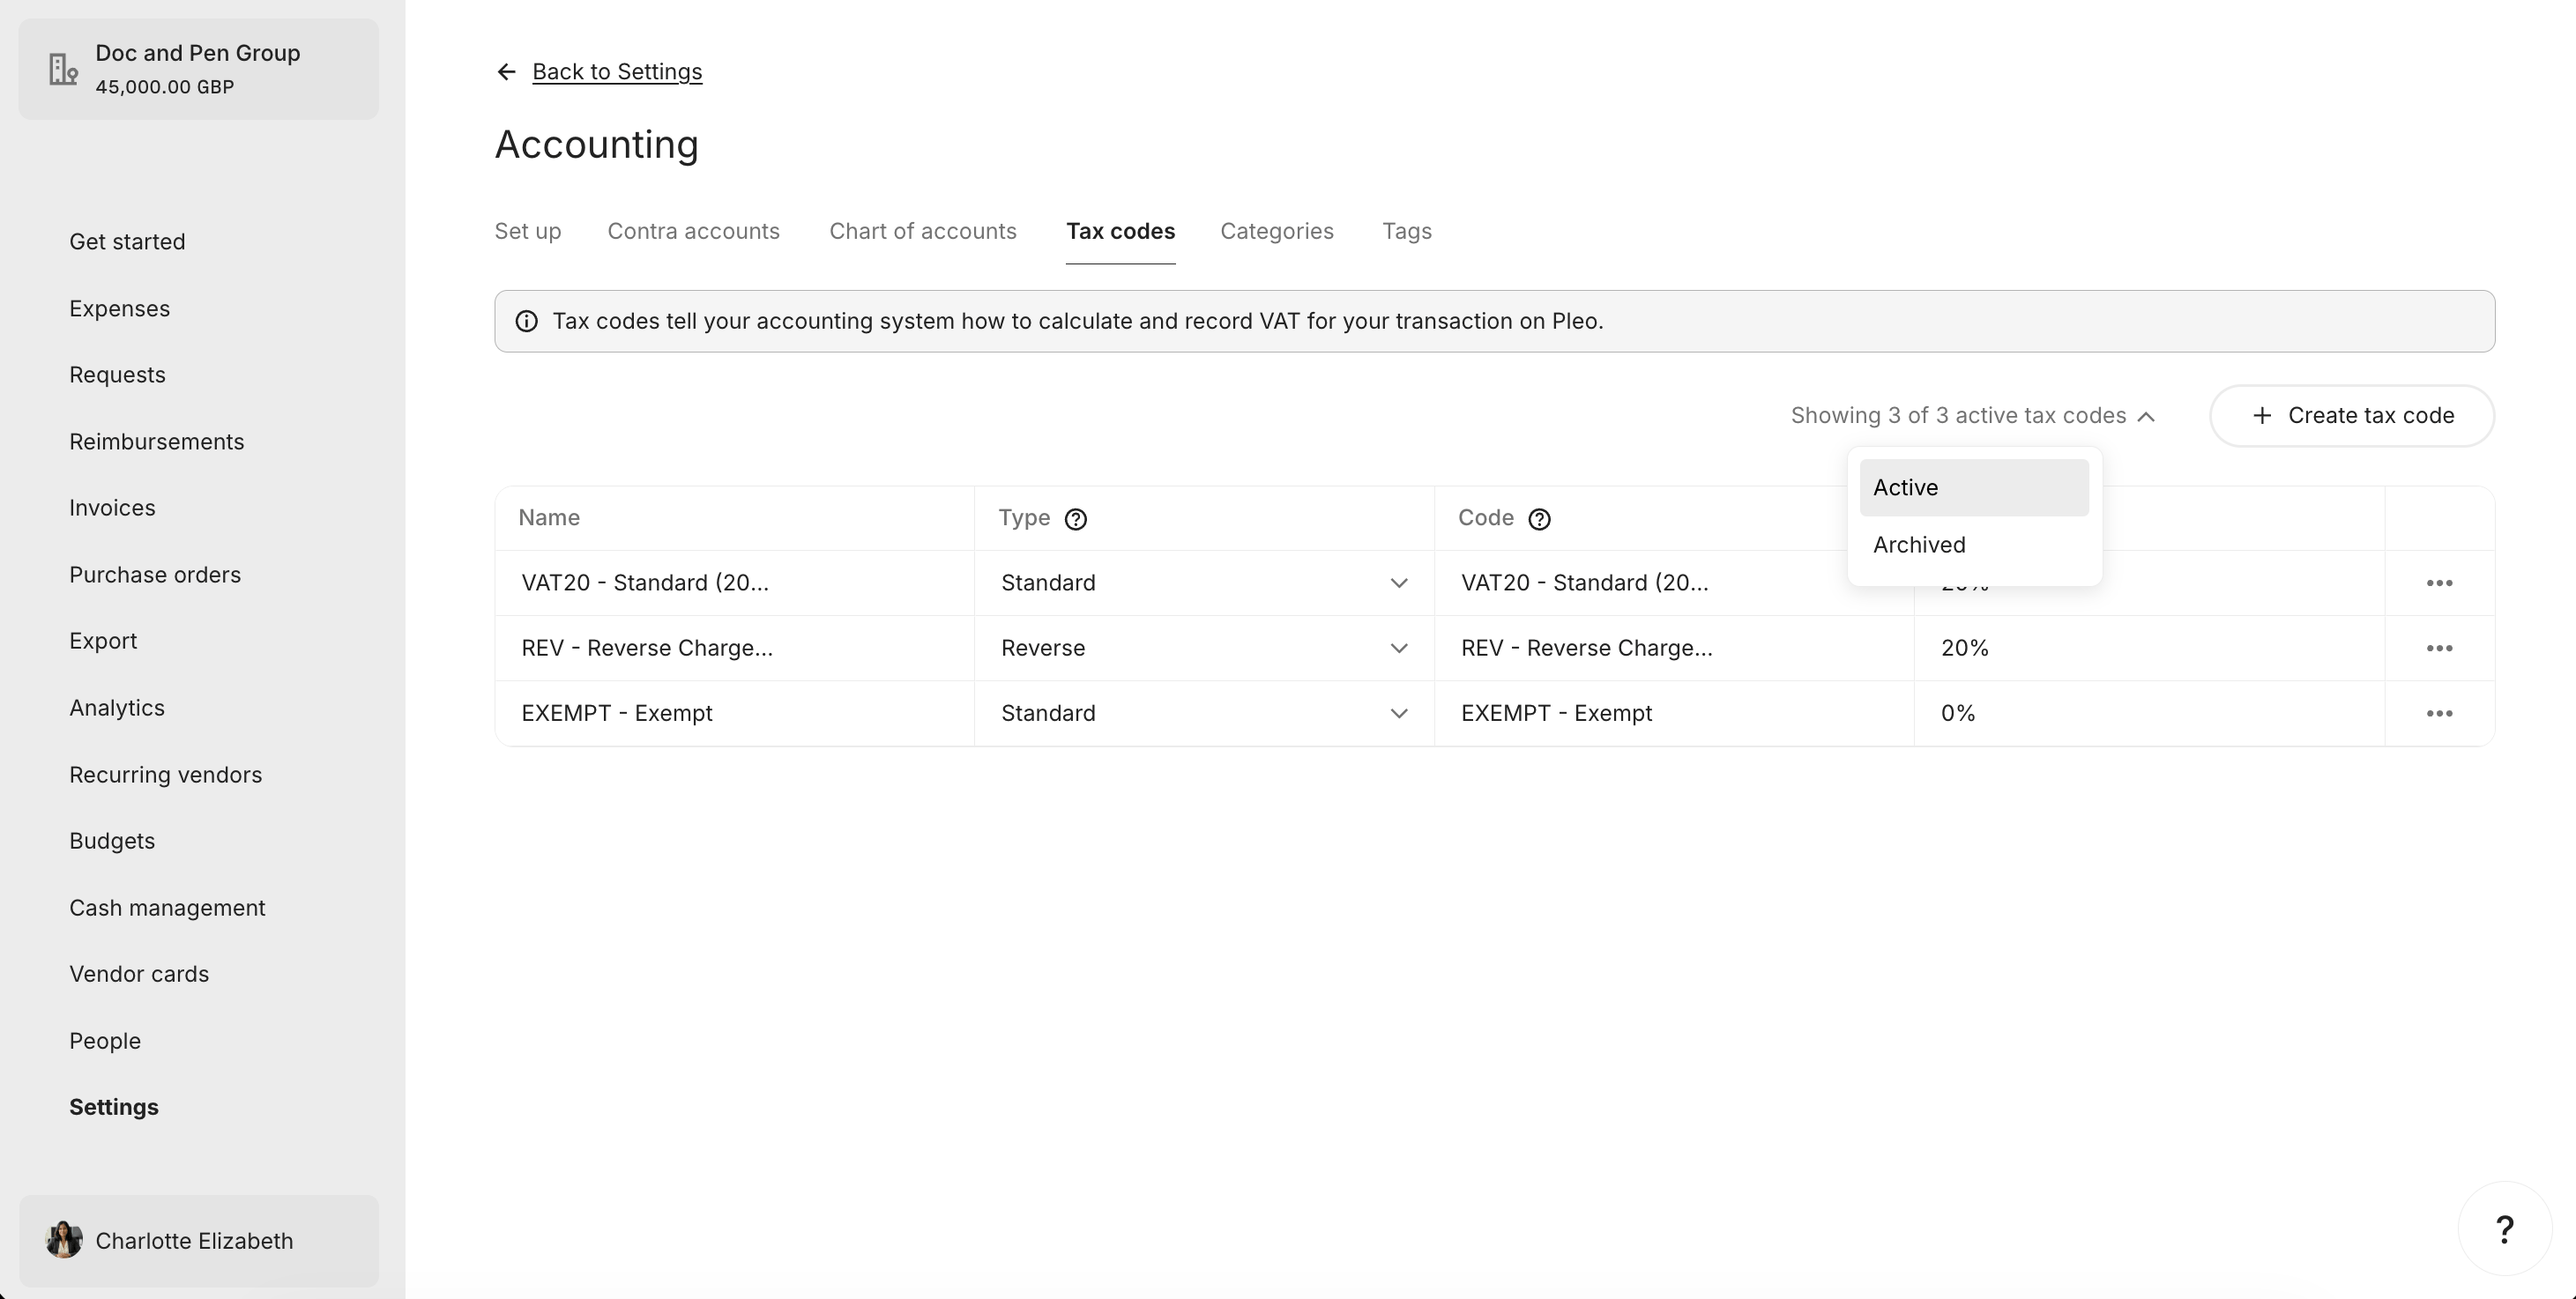Open Analytics page

coord(117,708)
